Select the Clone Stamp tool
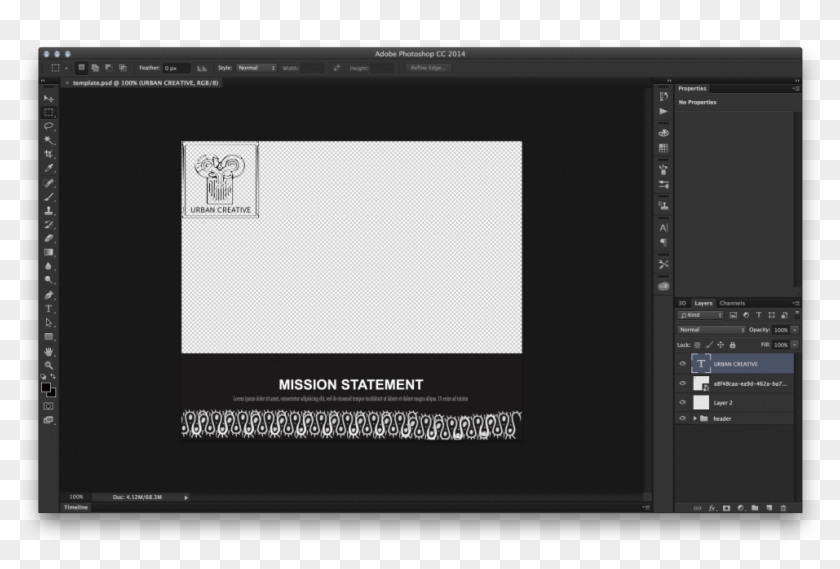Screen dimensions: 840x569 click(x=49, y=211)
